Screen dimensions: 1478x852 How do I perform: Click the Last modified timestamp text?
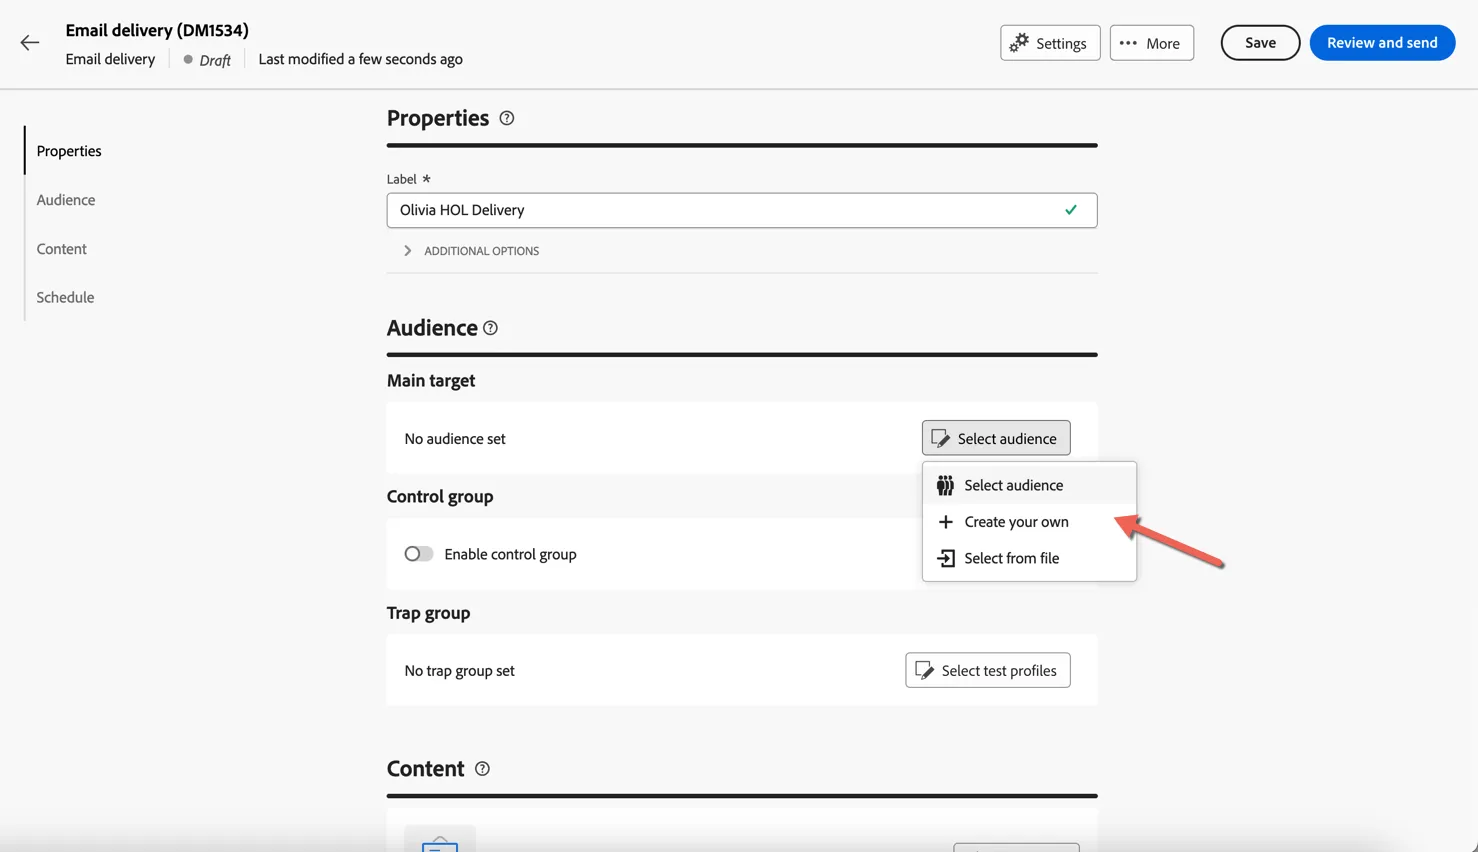pos(360,59)
